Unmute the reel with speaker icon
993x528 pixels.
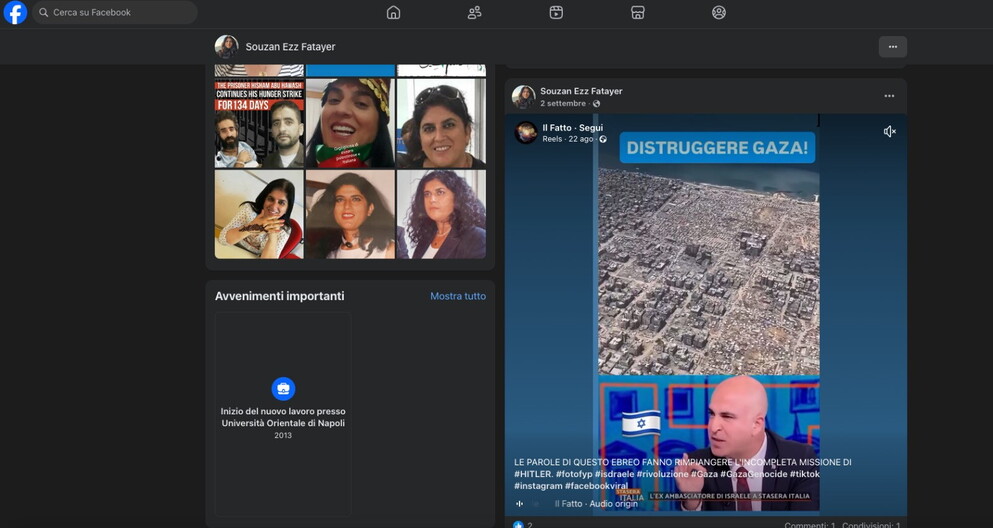889,132
